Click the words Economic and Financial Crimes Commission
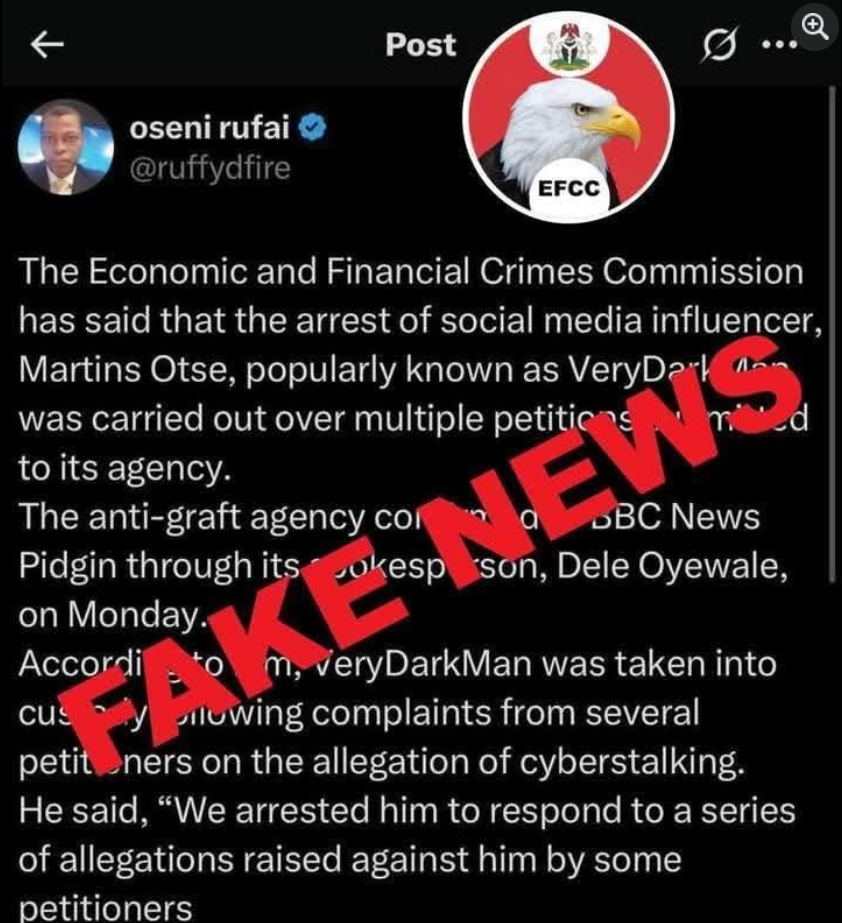This screenshot has height=923, width=842. pos(446,271)
